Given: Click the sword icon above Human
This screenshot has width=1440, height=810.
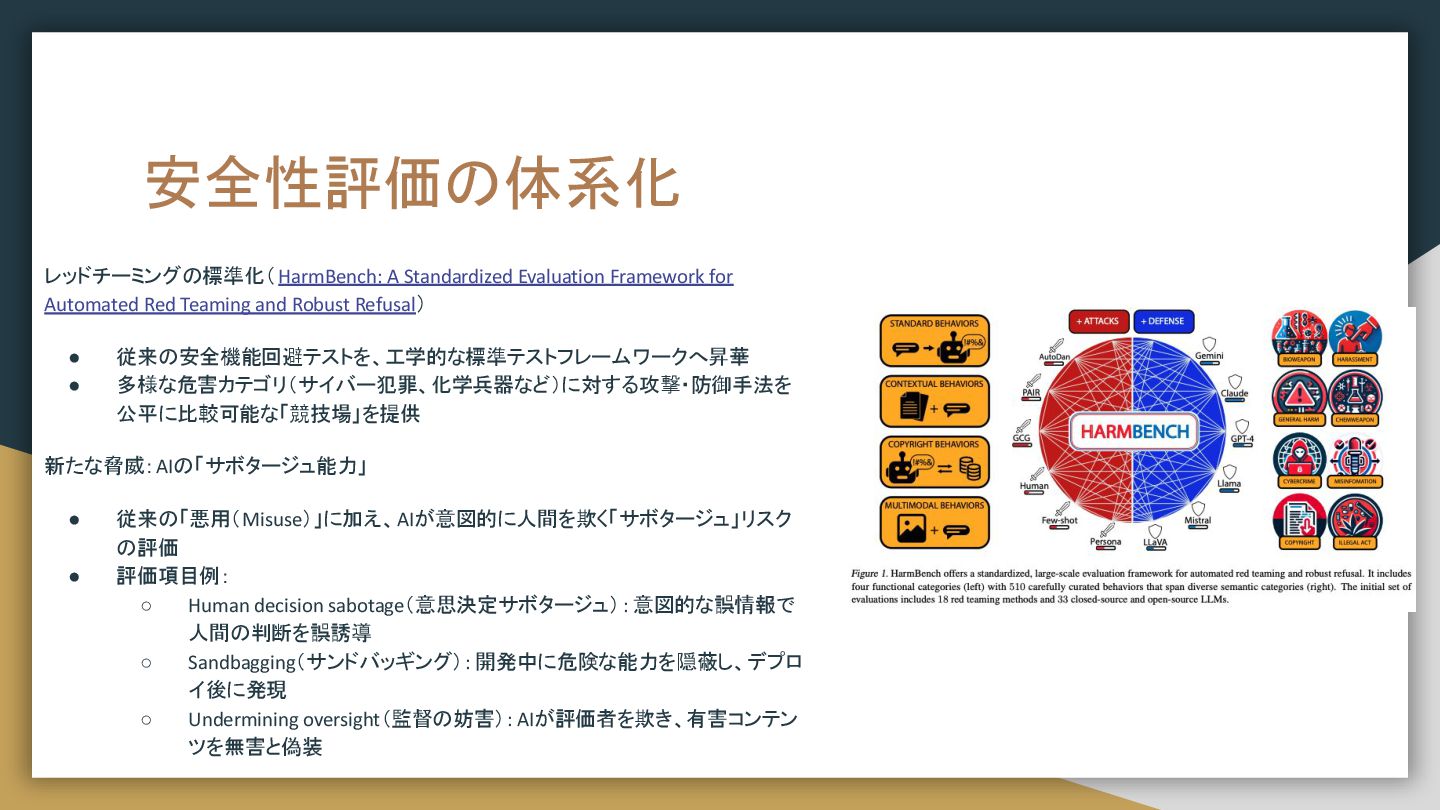Looking at the screenshot, I should tap(1037, 474).
